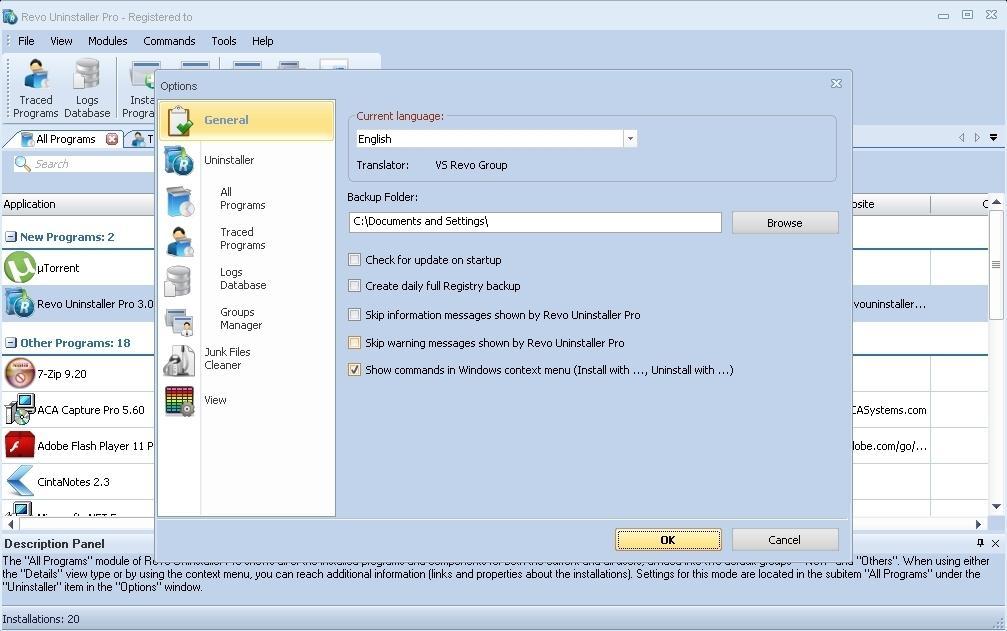Select Traced Programs settings icon
Screen dimensions: 1007x631
point(179,238)
